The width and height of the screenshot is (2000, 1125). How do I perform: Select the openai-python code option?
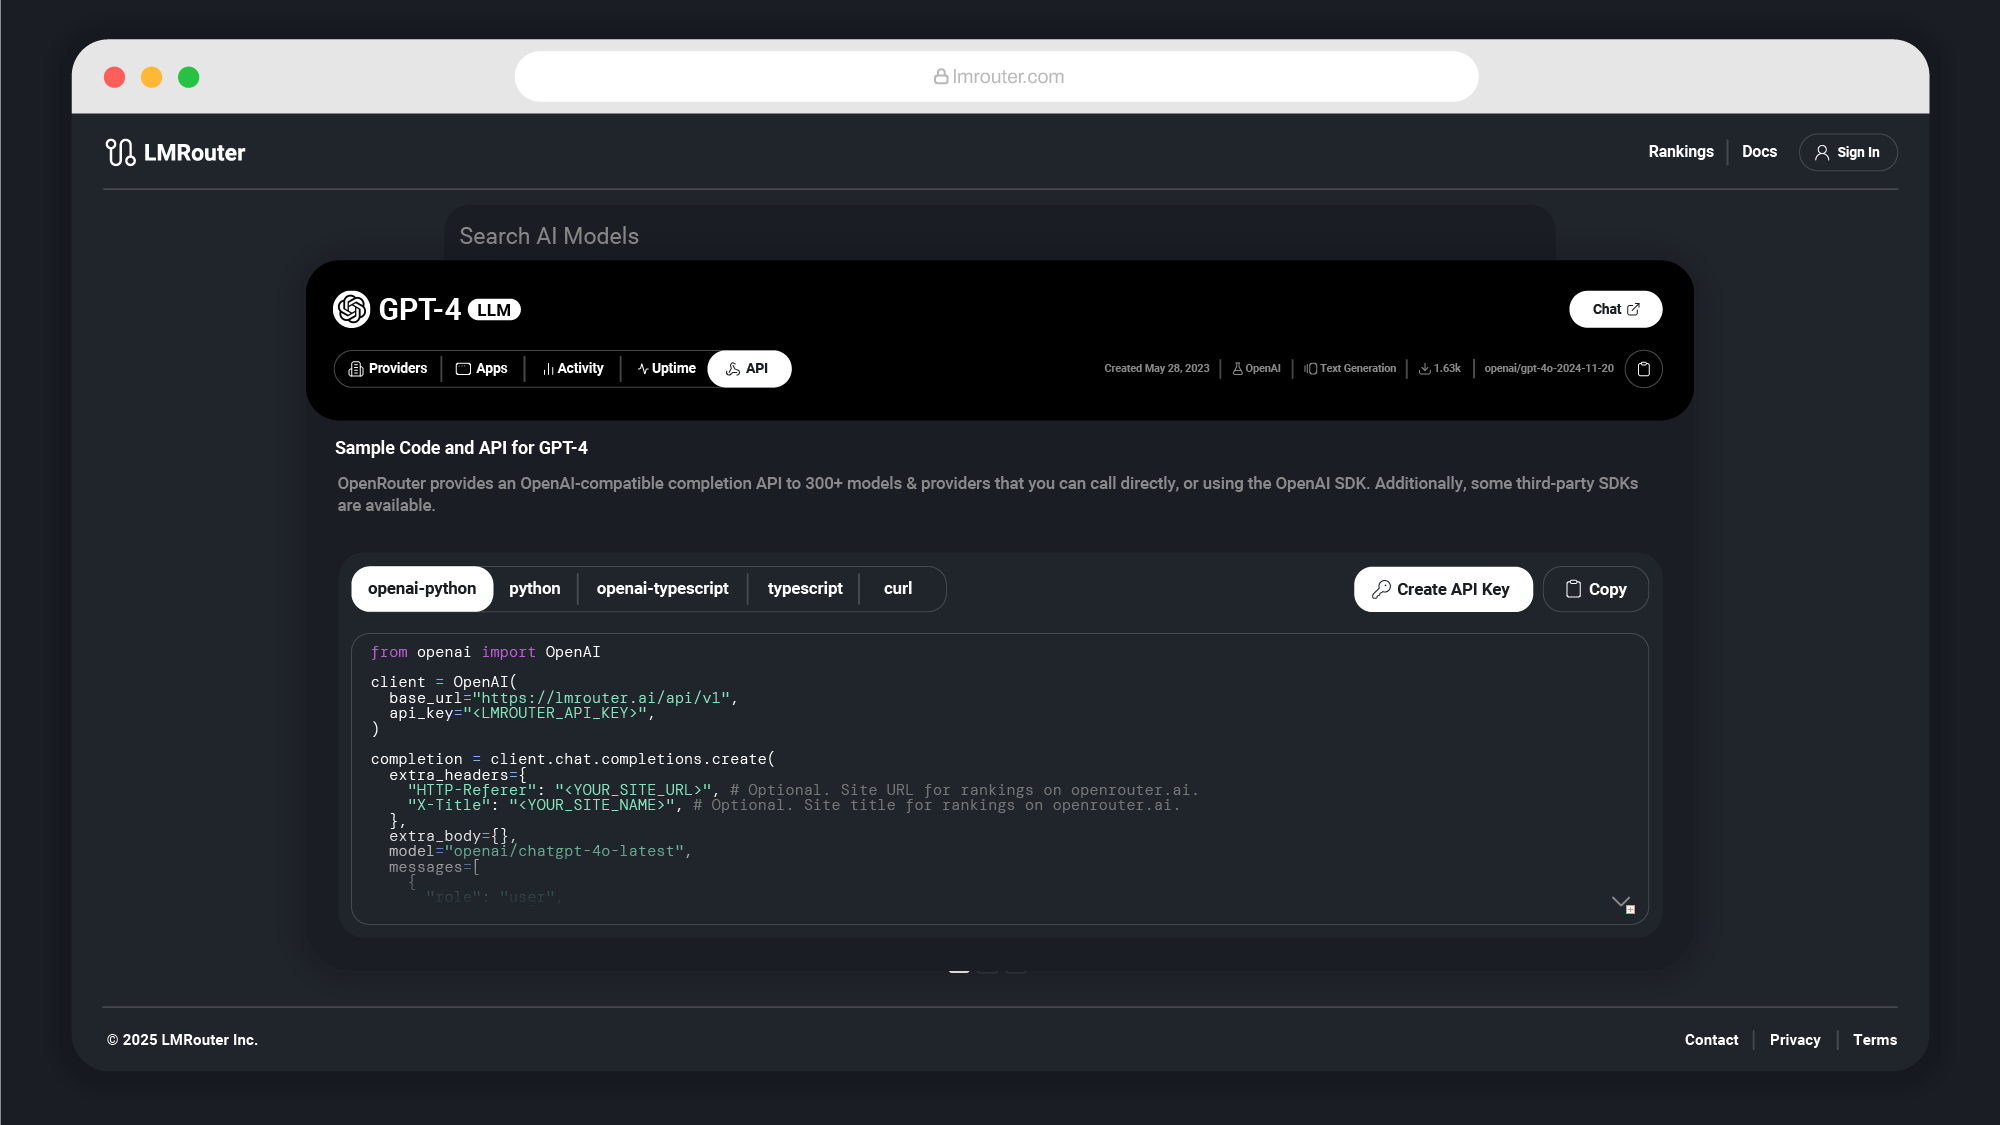tap(422, 589)
